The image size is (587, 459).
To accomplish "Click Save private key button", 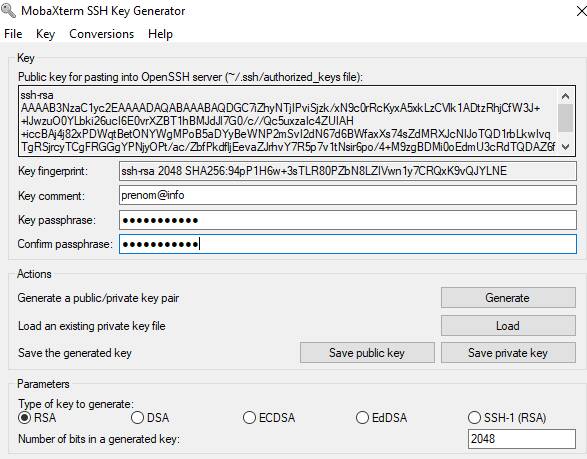I will coord(508,353).
